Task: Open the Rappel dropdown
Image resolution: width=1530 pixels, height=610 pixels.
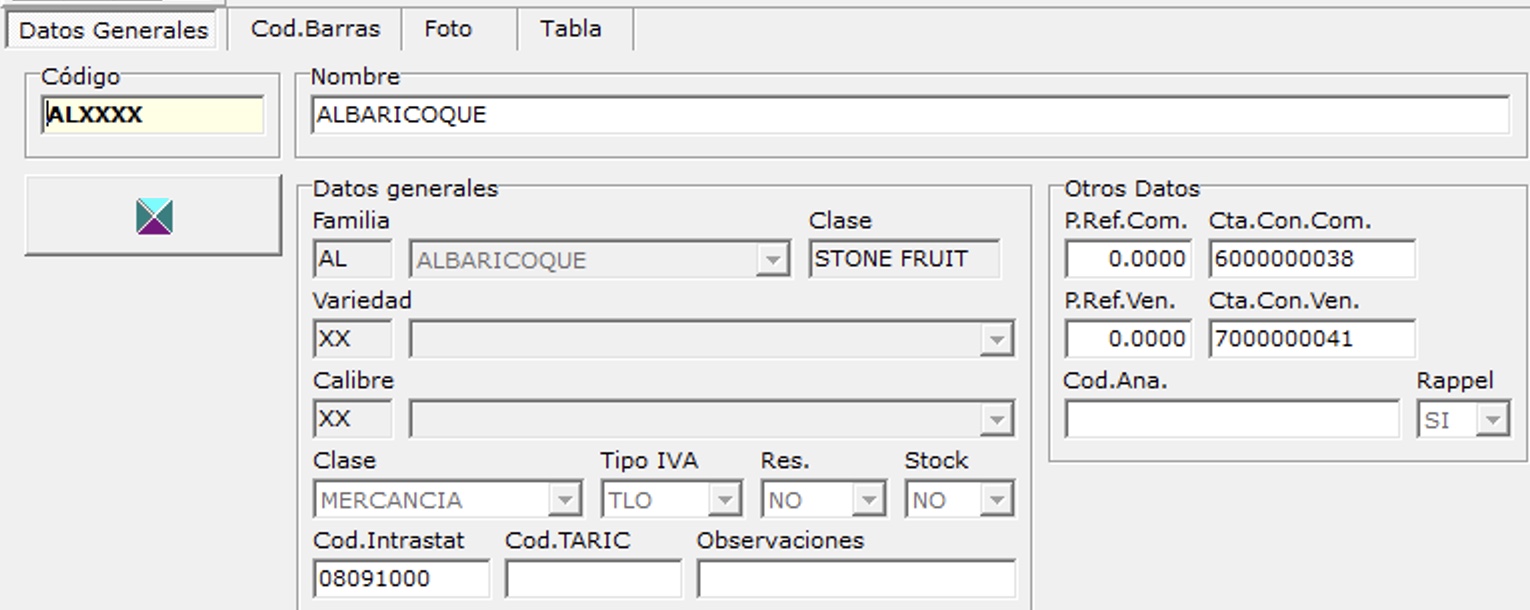Action: tap(1492, 420)
